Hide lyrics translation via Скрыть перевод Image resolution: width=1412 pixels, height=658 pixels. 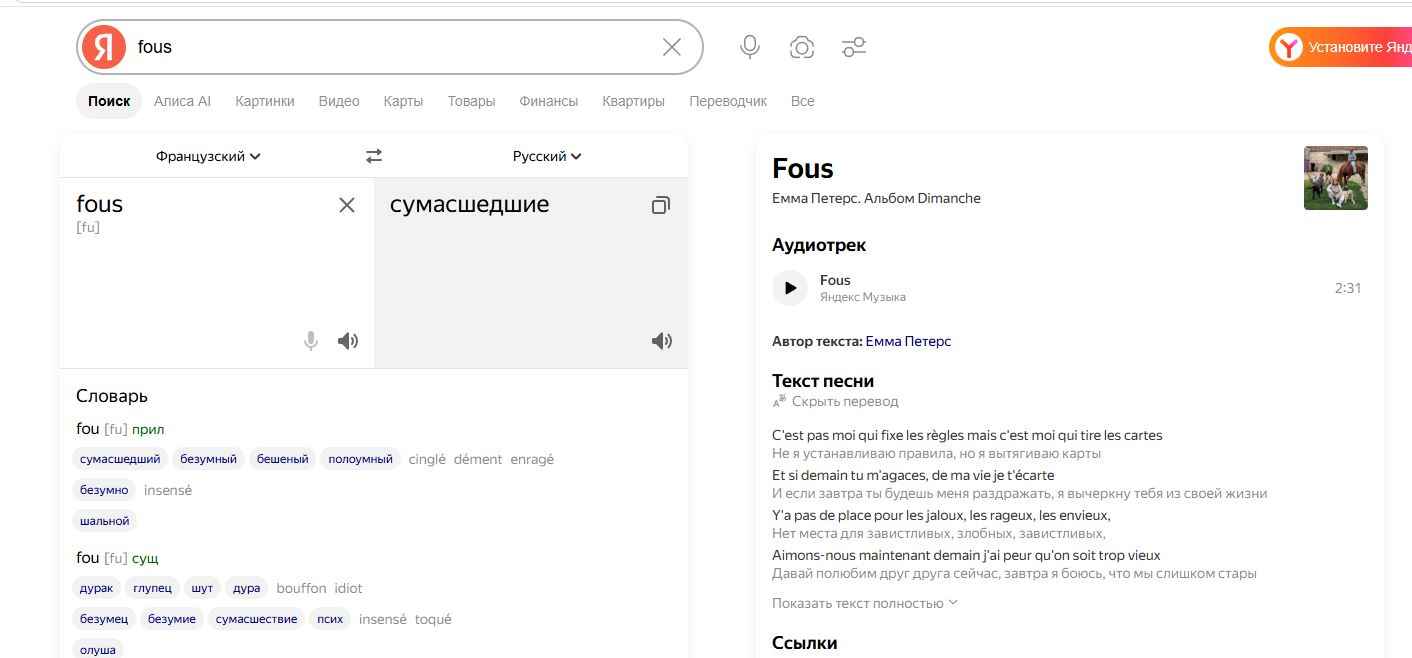(x=835, y=401)
